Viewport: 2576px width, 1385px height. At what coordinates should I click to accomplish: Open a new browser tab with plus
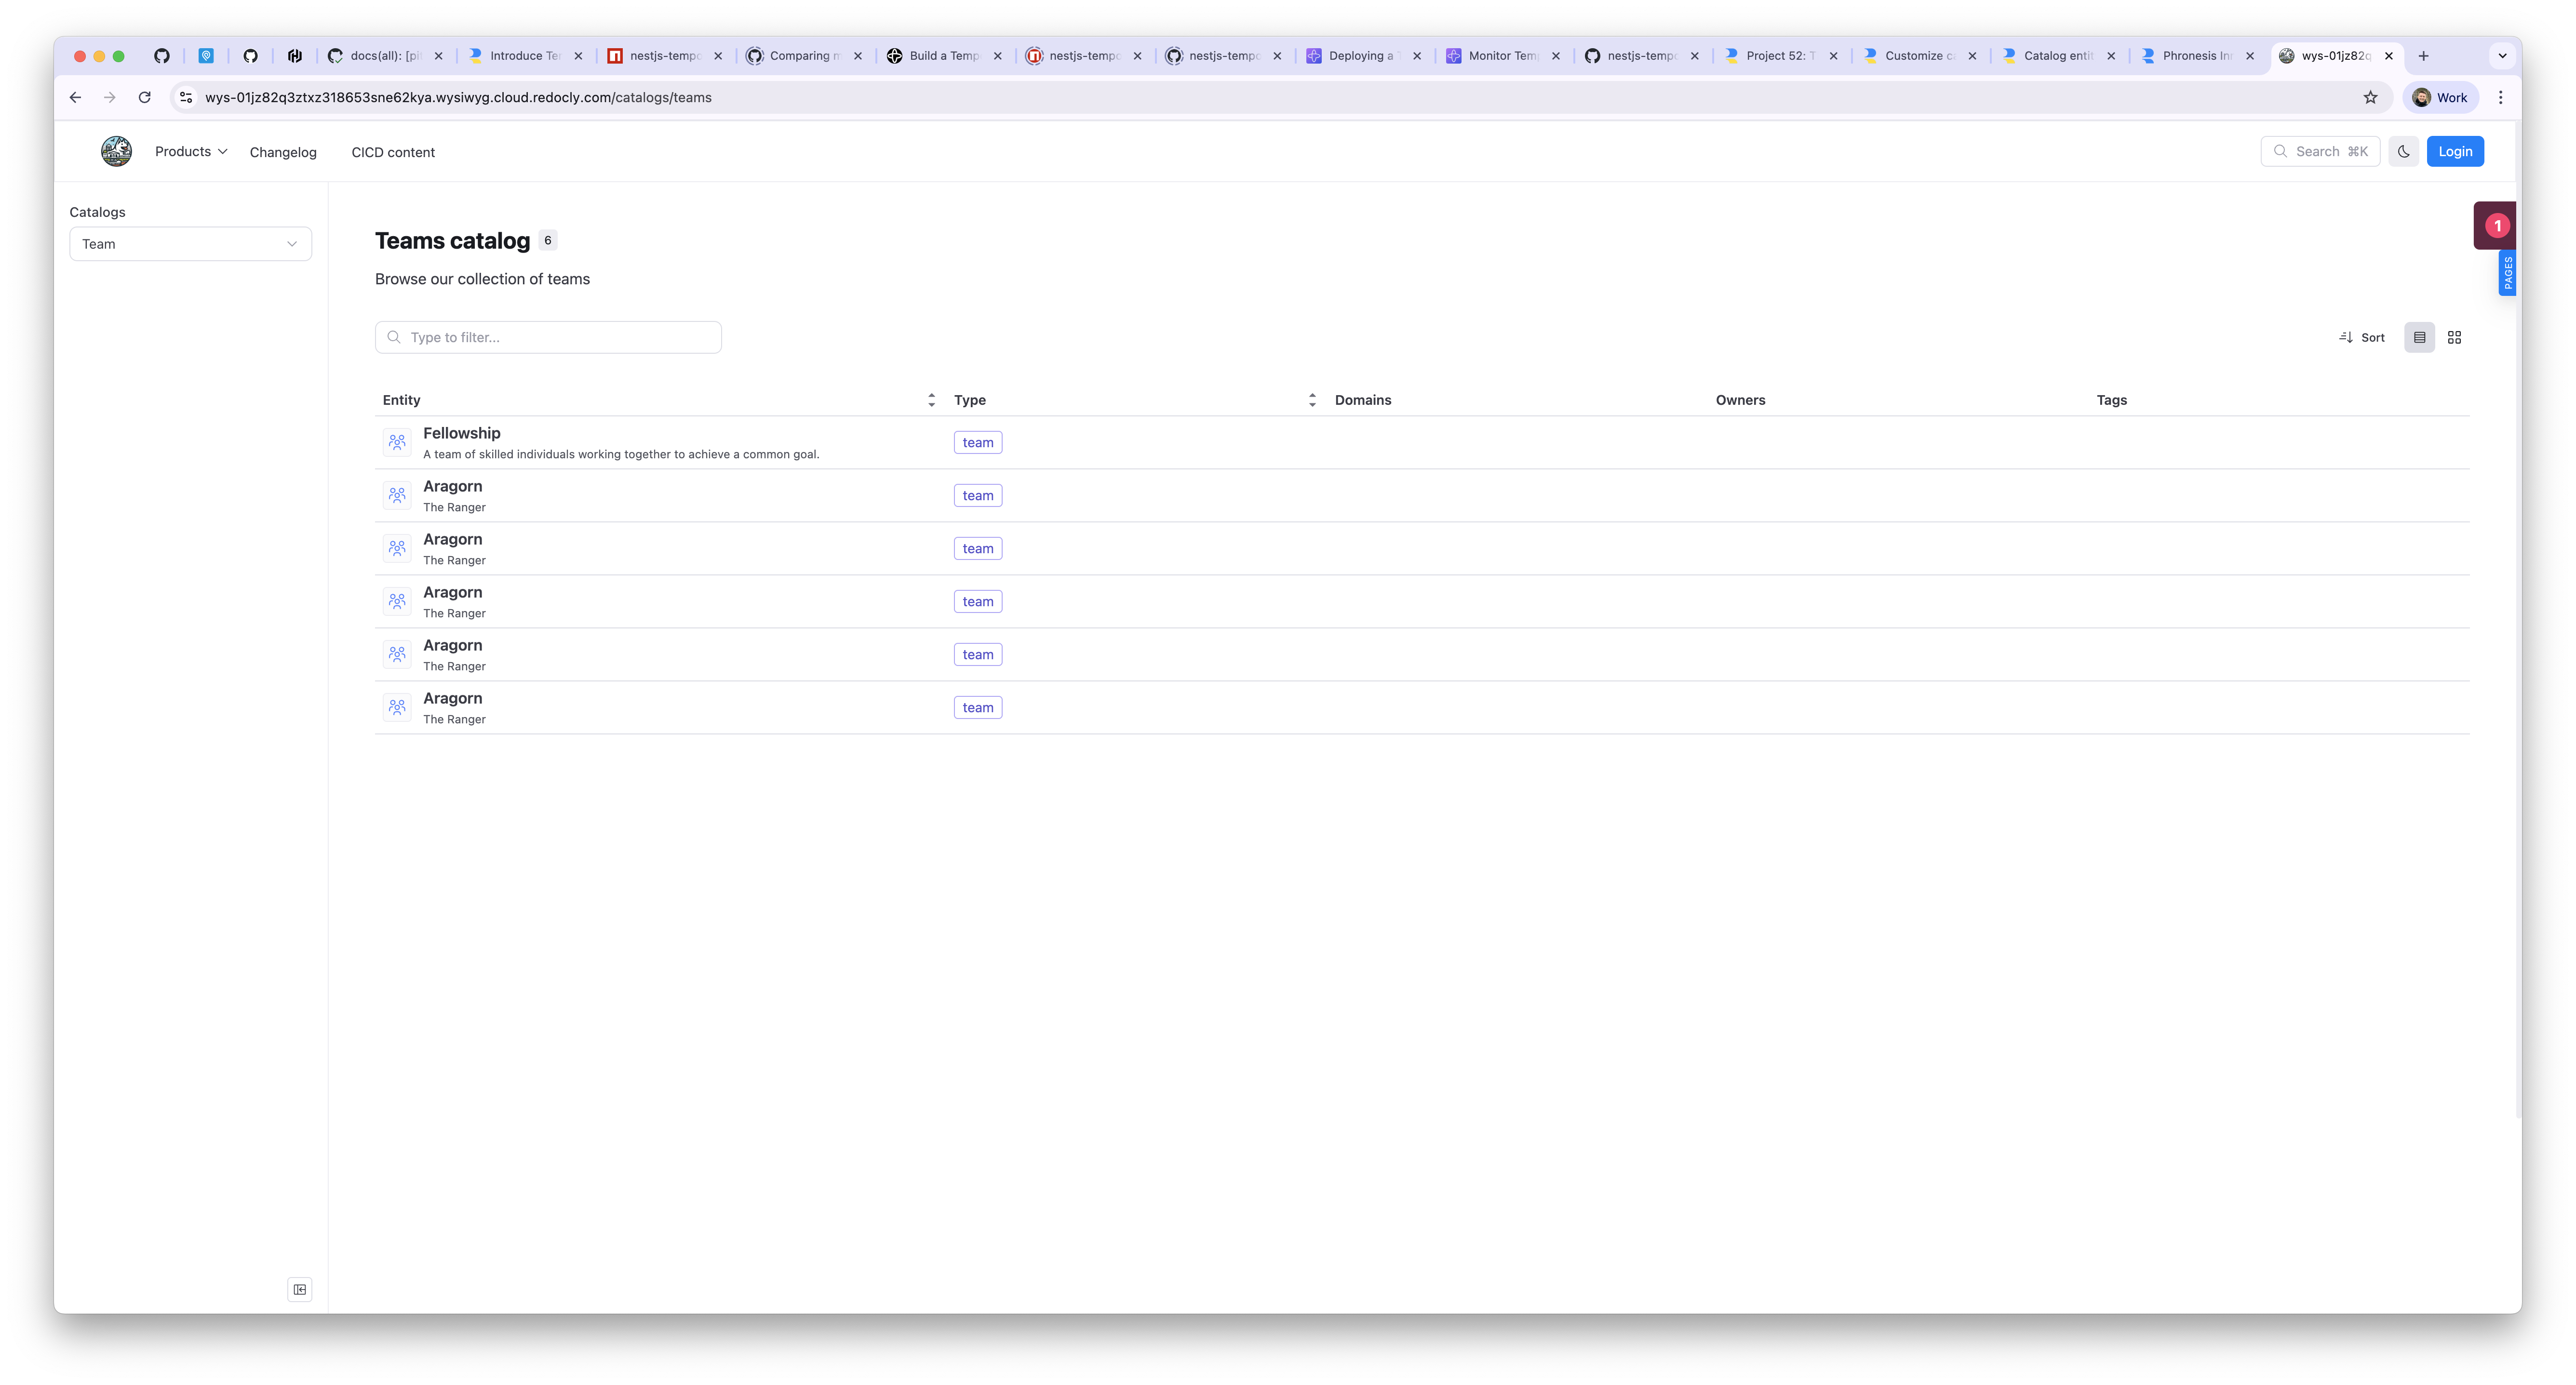[2423, 56]
